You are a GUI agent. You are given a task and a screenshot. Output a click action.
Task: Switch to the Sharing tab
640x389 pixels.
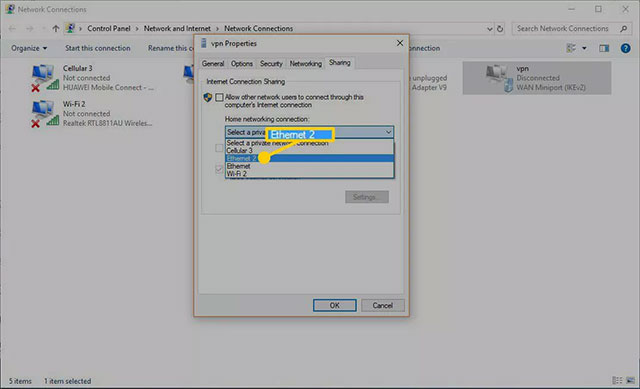[340, 62]
